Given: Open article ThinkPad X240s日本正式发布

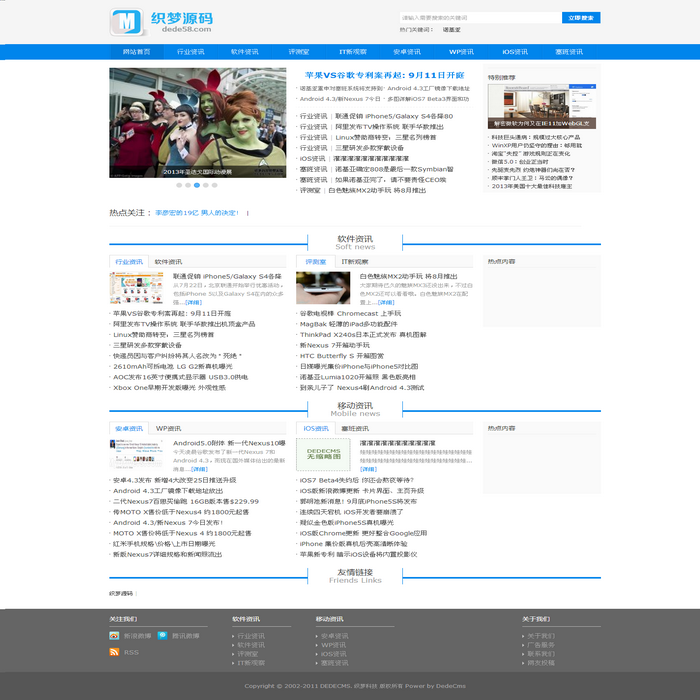Looking at the screenshot, I should click(363, 334).
